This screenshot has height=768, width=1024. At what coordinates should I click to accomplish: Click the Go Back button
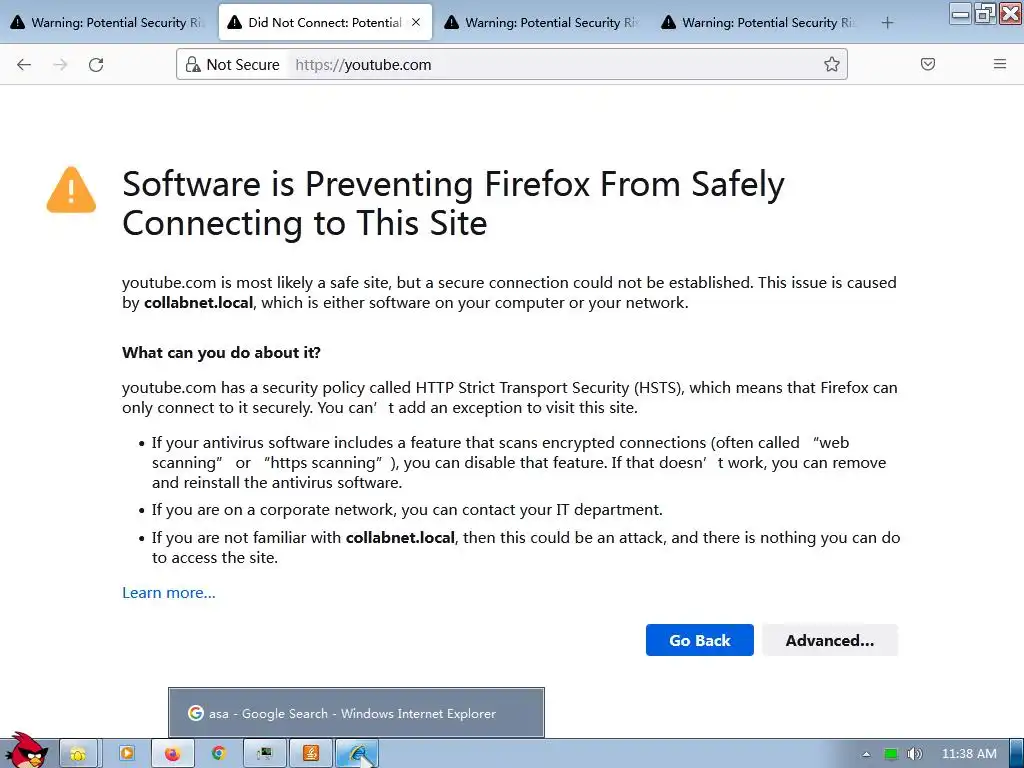click(699, 640)
